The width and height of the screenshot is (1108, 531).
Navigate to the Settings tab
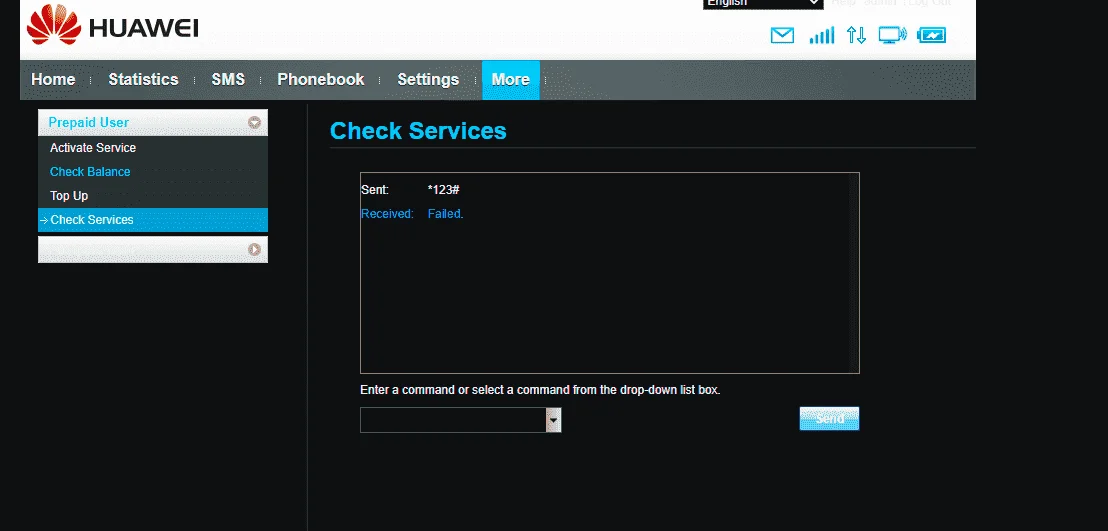point(428,80)
